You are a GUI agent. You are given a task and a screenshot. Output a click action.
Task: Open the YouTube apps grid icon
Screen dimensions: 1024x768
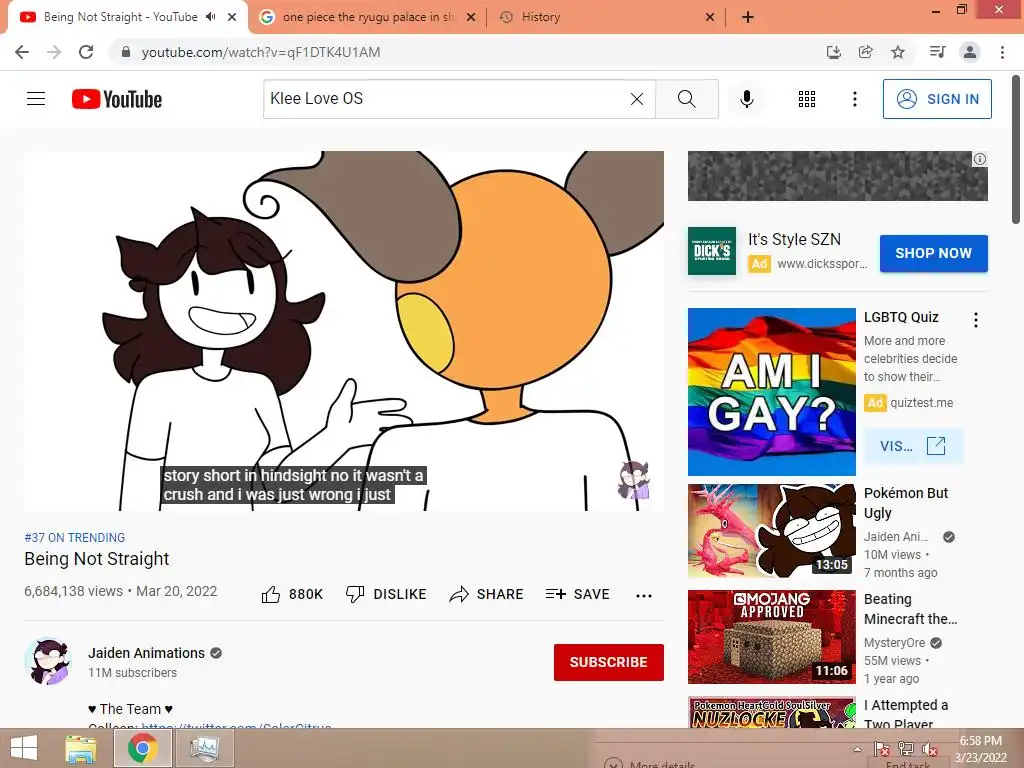pos(807,99)
